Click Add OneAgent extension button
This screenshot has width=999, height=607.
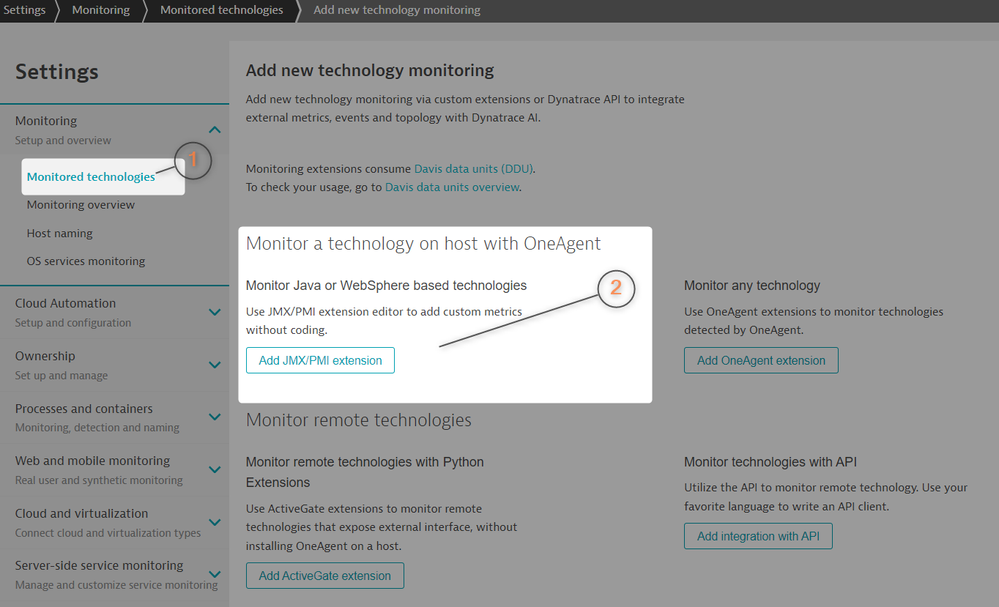coord(761,360)
